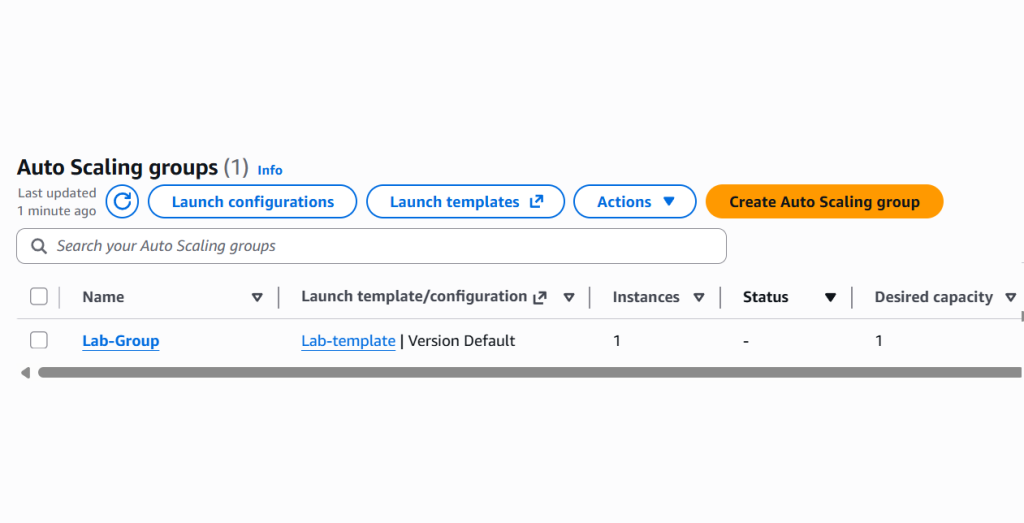Open the Info link beside heading

(x=270, y=170)
